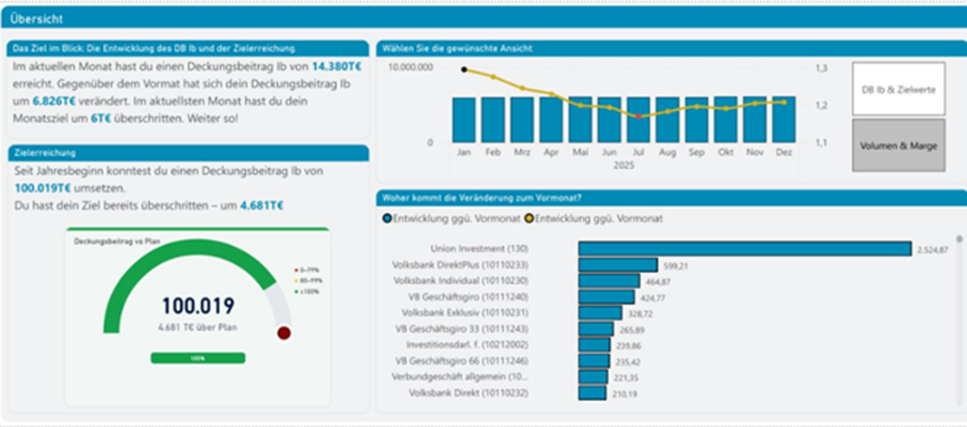Click the dark red gauge target marker
The width and height of the screenshot is (967, 427).
[284, 333]
